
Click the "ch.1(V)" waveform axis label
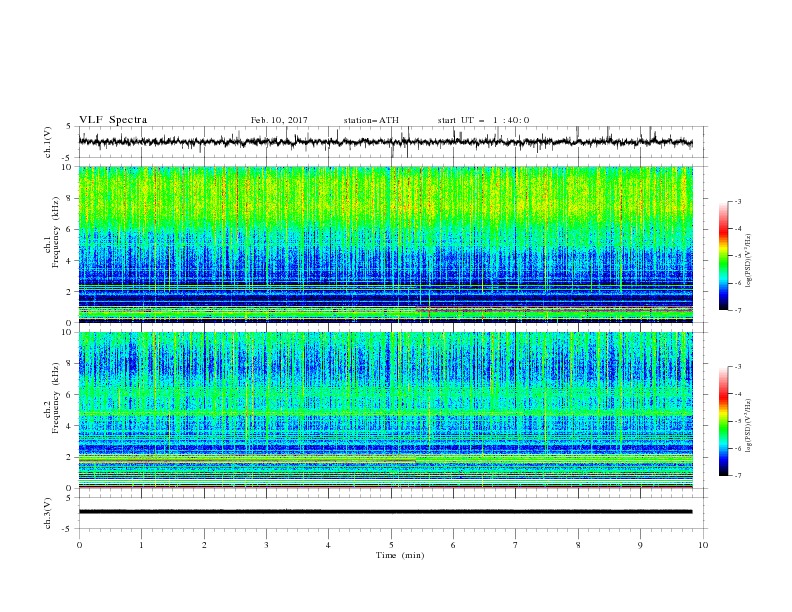pyautogui.click(x=48, y=142)
